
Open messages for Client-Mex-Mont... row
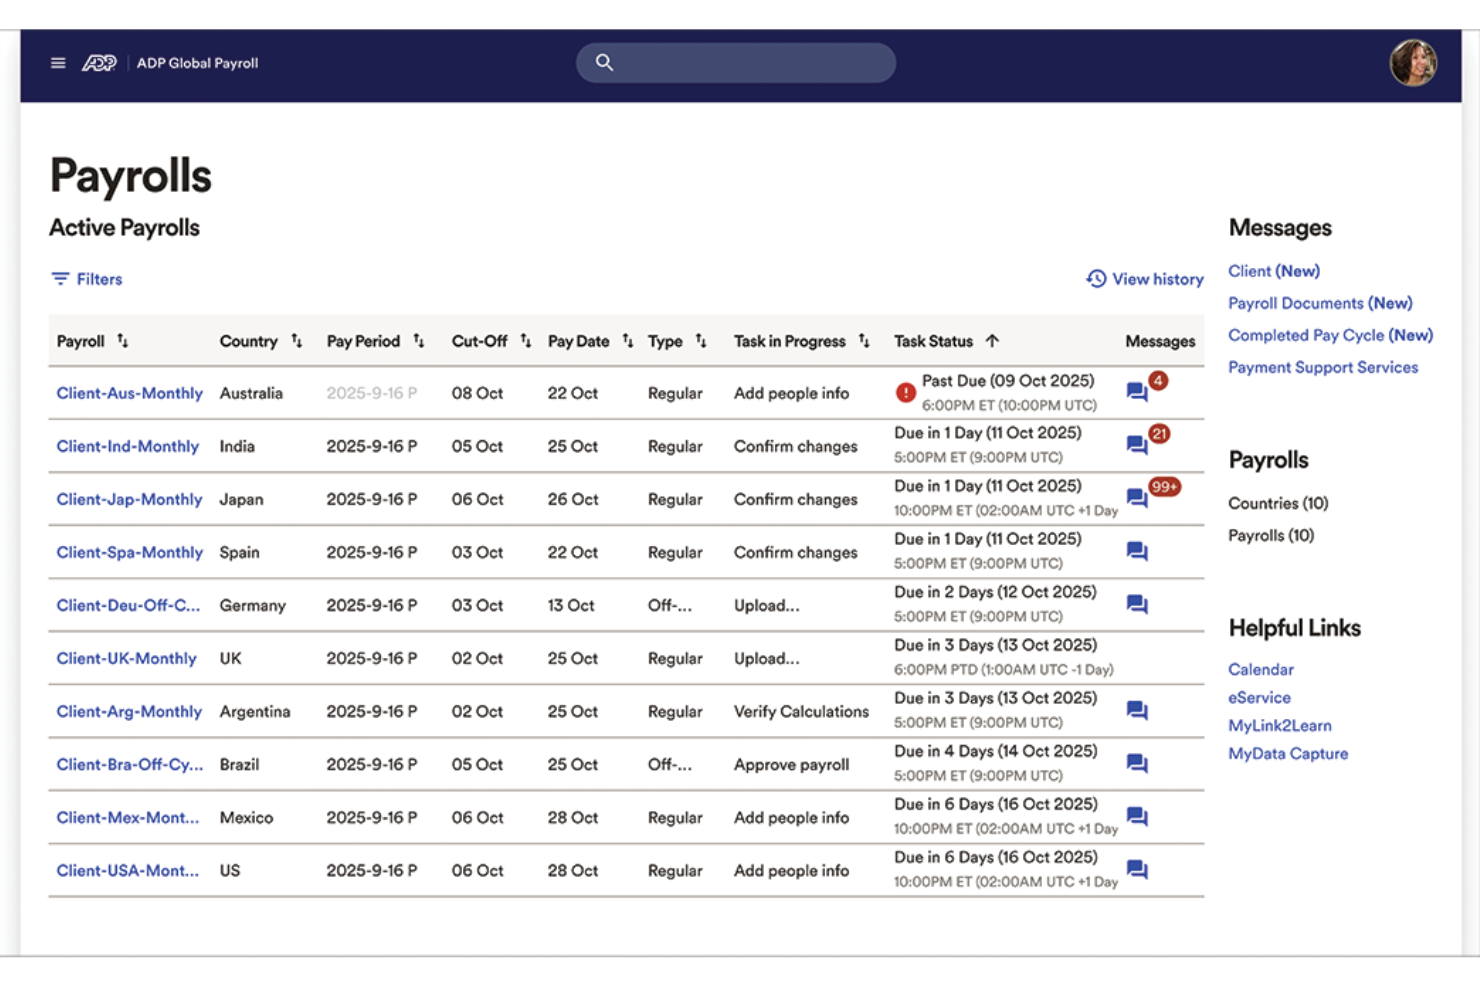point(1137,816)
